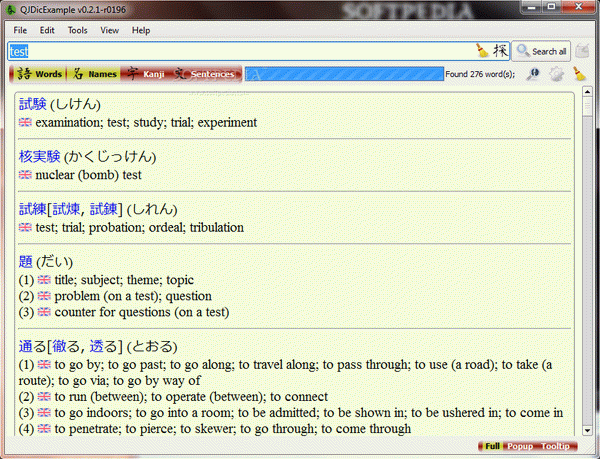600x459 pixels.
Task: Click the scroll down arrow of results
Action: (587, 431)
